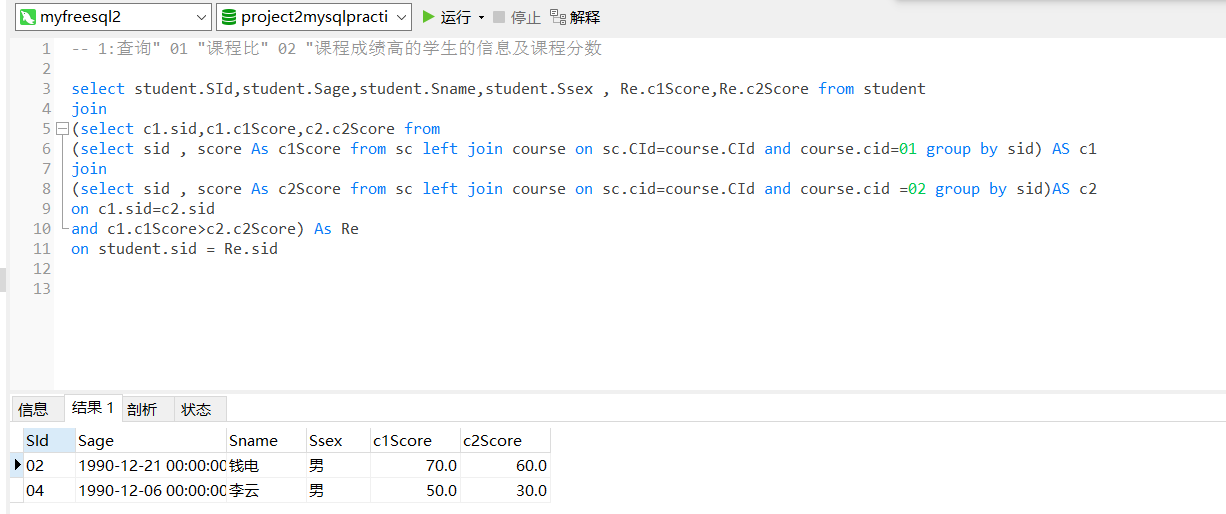Click the 'select' keyword on line 3
1226x514 pixels.
click(98, 89)
